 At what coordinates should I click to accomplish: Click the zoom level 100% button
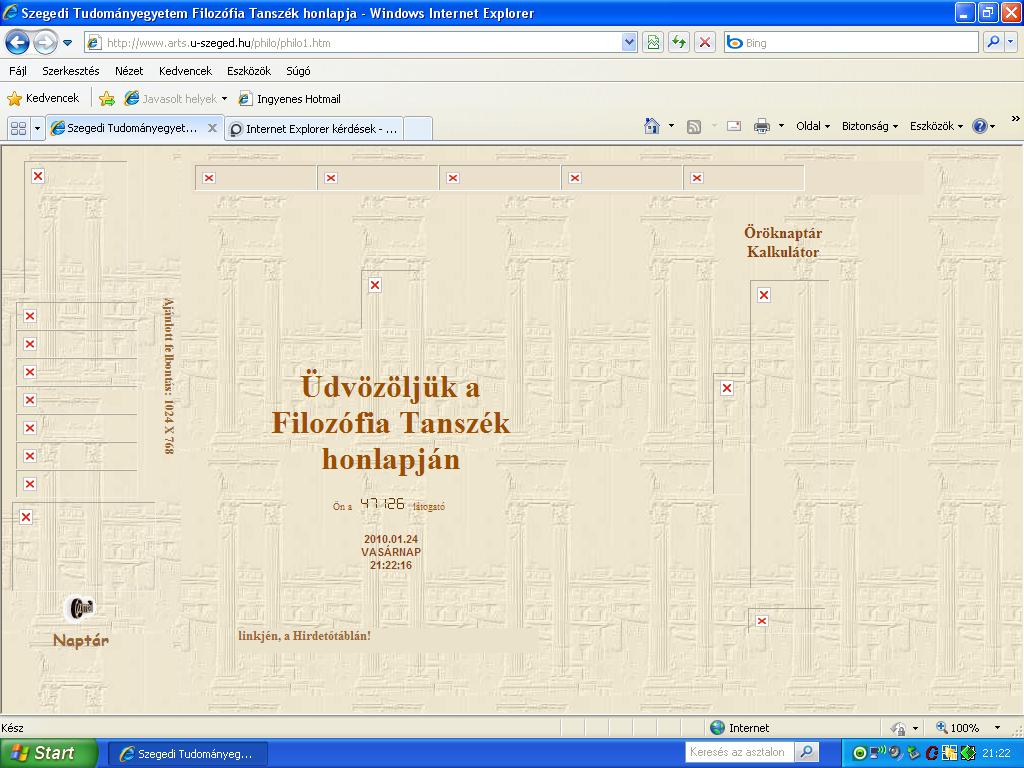tap(958, 728)
